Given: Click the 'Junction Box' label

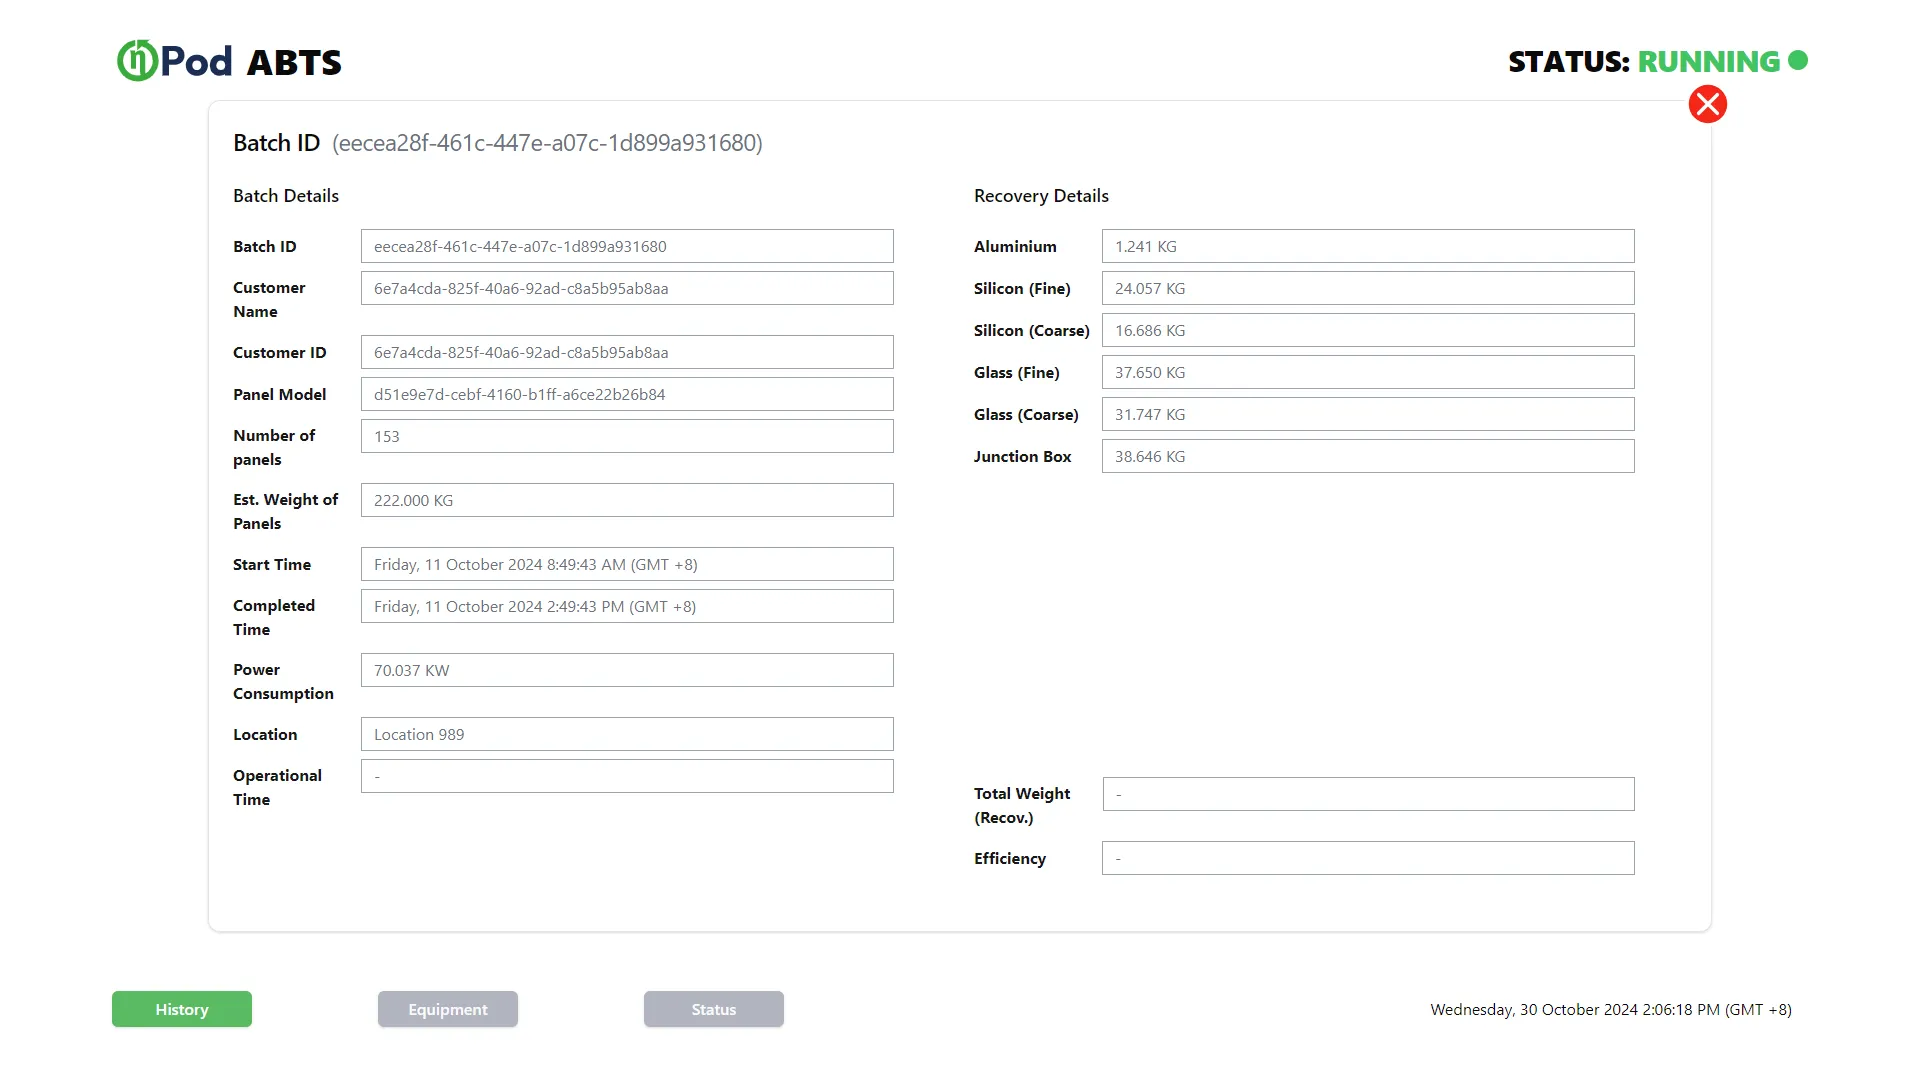Looking at the screenshot, I should [x=1022, y=456].
